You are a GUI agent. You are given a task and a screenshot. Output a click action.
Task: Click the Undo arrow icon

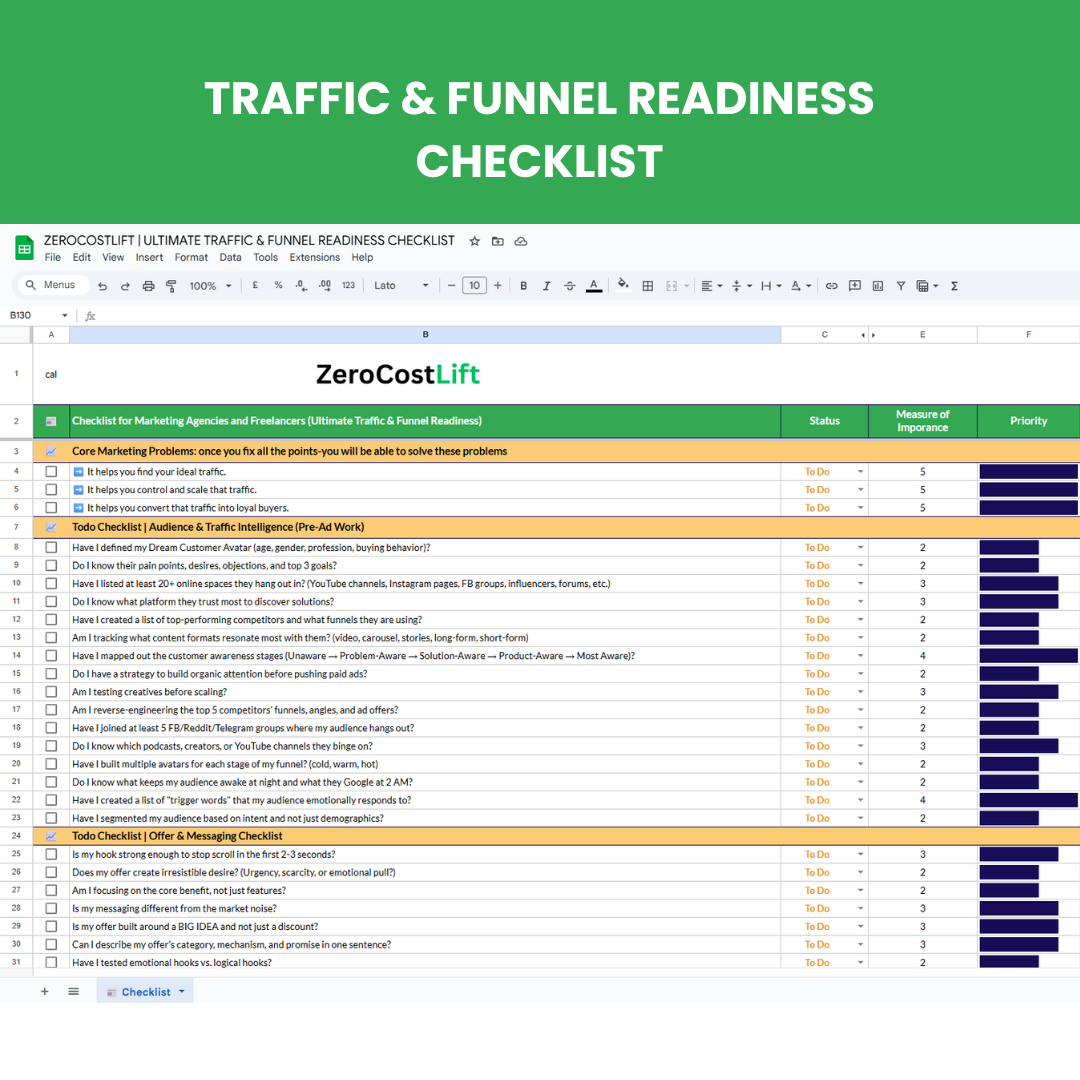tap(102, 286)
